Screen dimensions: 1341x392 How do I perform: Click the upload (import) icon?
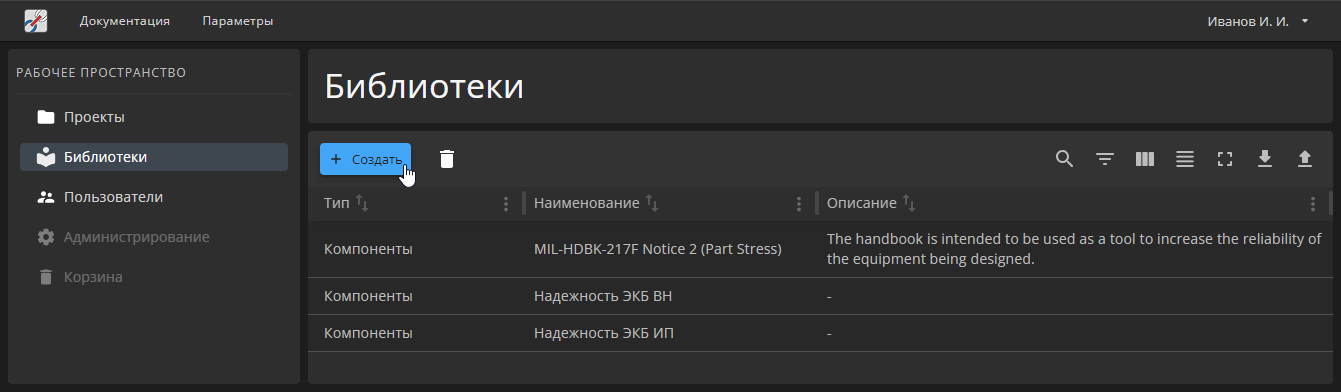[x=1304, y=159]
